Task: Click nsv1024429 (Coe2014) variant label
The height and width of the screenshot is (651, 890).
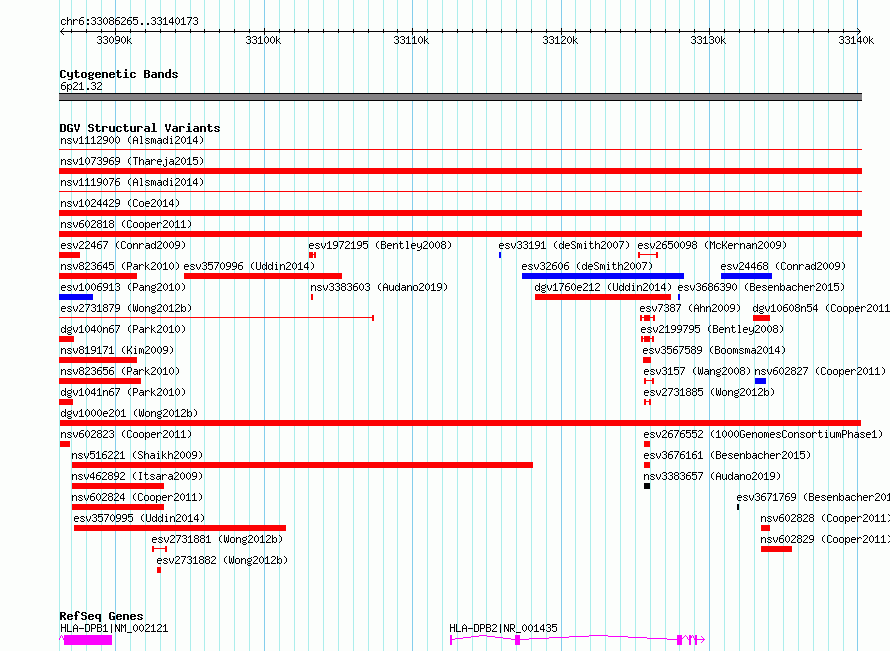Action: click(120, 203)
